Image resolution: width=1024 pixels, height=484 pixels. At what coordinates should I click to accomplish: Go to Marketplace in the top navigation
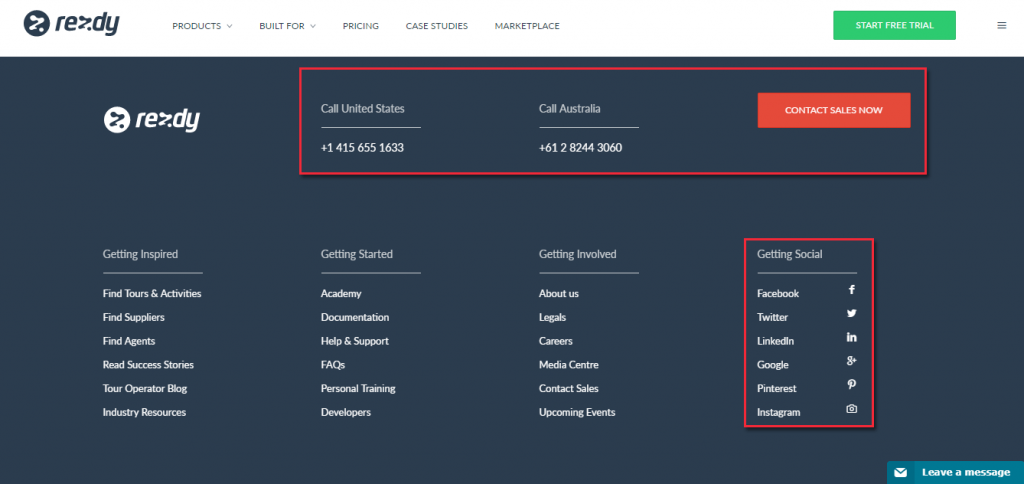(x=527, y=26)
